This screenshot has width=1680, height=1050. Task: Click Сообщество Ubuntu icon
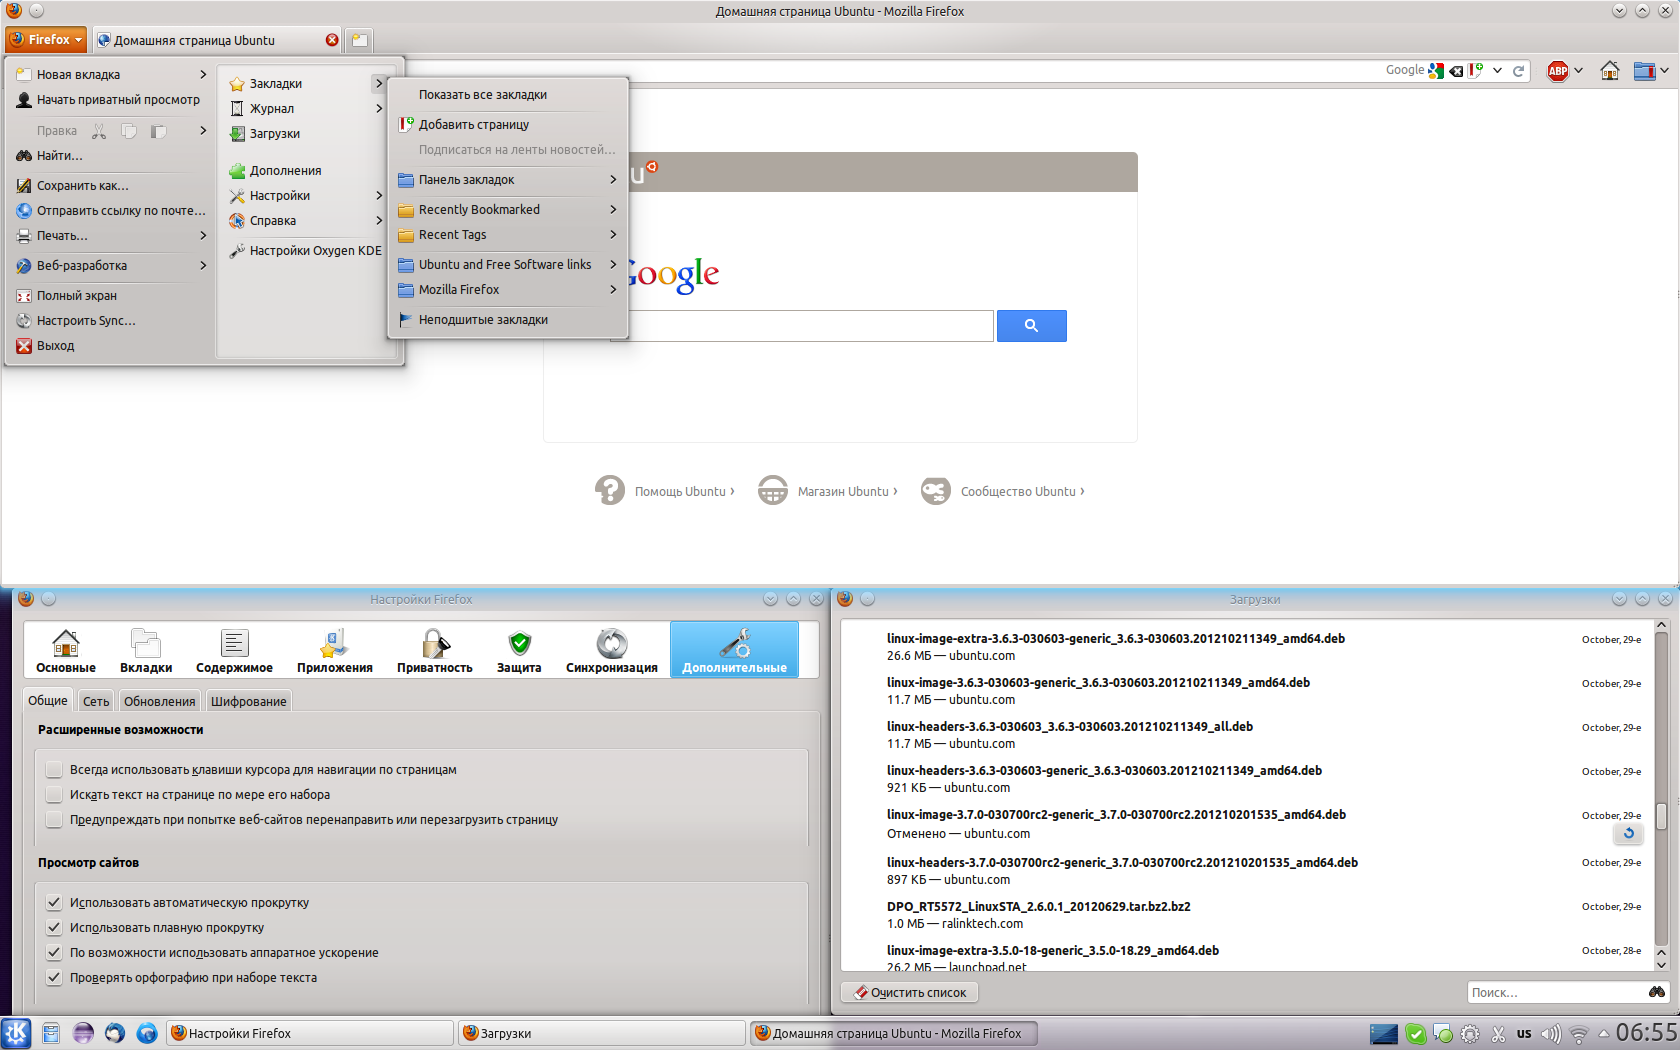(936, 491)
